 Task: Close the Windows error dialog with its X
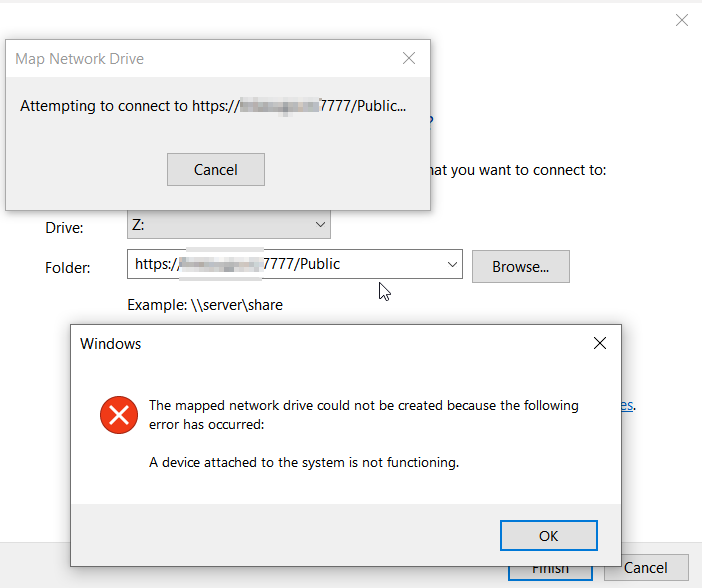pyautogui.click(x=599, y=343)
